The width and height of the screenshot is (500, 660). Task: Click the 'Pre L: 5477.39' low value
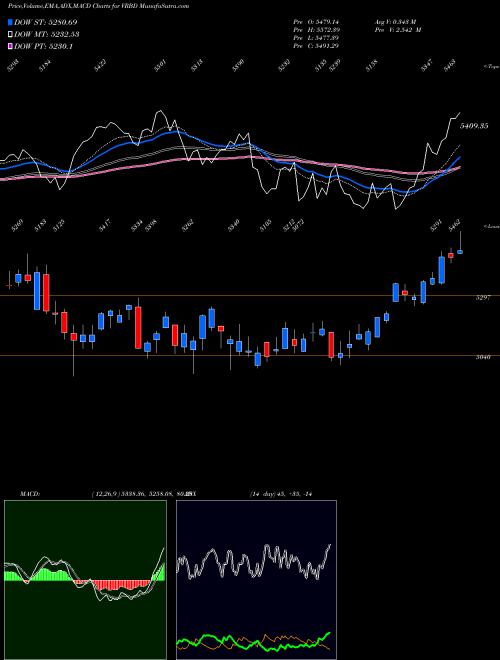coord(316,38)
